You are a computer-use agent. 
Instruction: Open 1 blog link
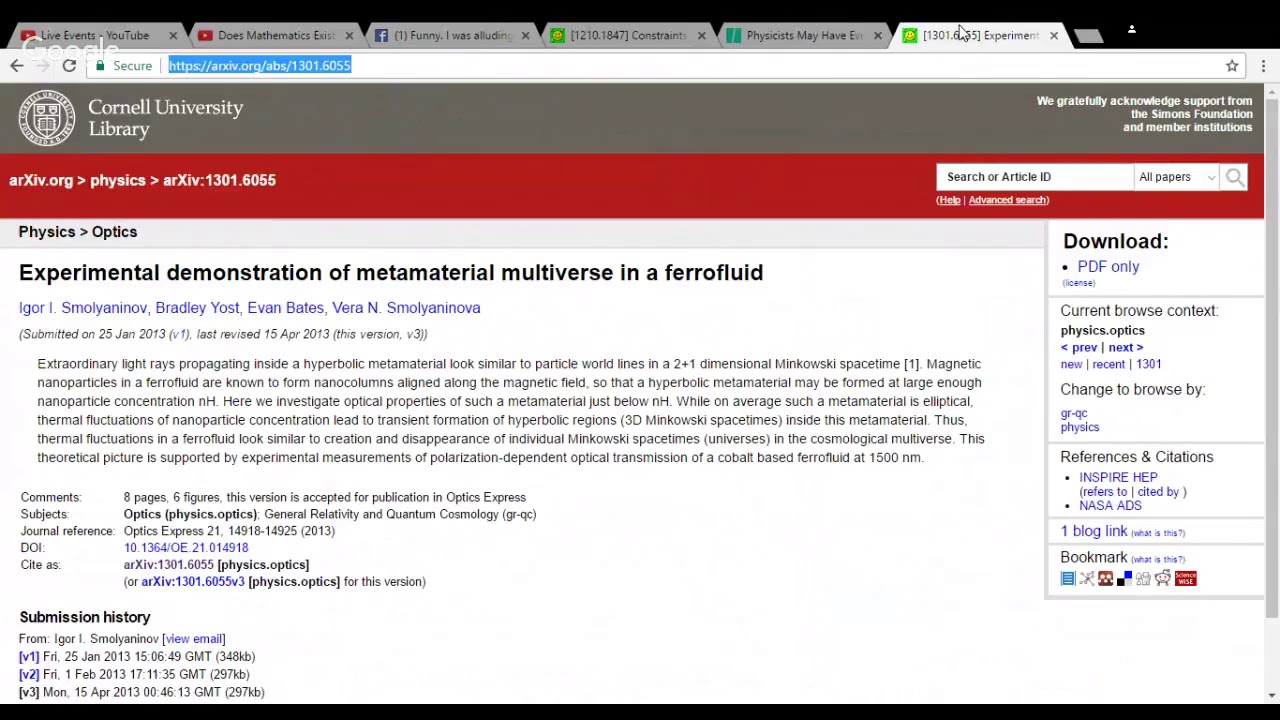pyautogui.click(x=1094, y=532)
